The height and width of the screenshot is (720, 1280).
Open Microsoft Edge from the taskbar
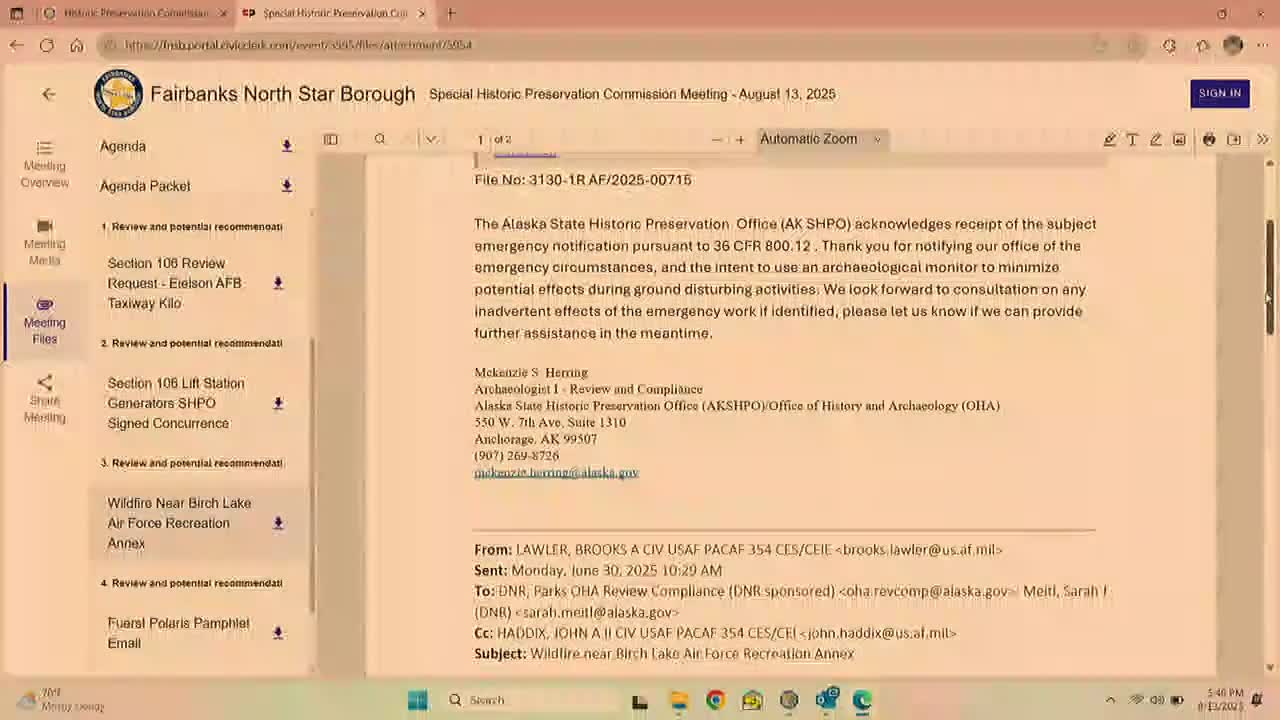click(x=862, y=700)
